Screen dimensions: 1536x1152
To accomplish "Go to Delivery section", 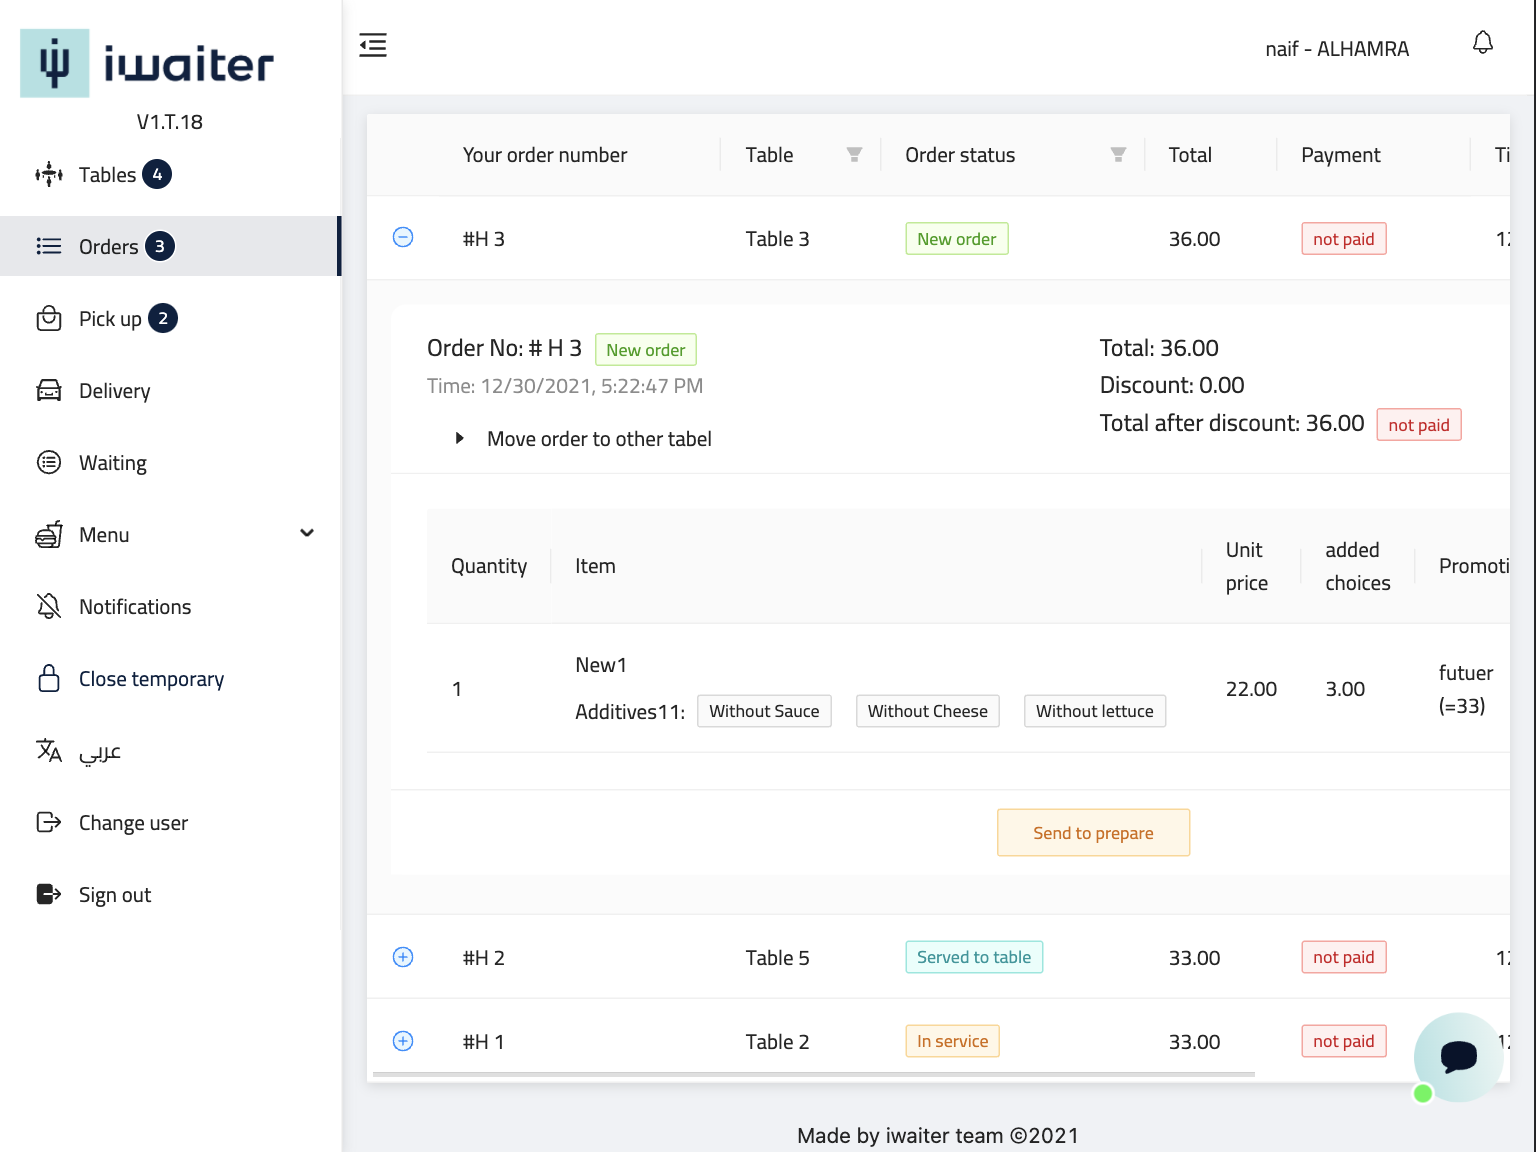I will [x=114, y=391].
